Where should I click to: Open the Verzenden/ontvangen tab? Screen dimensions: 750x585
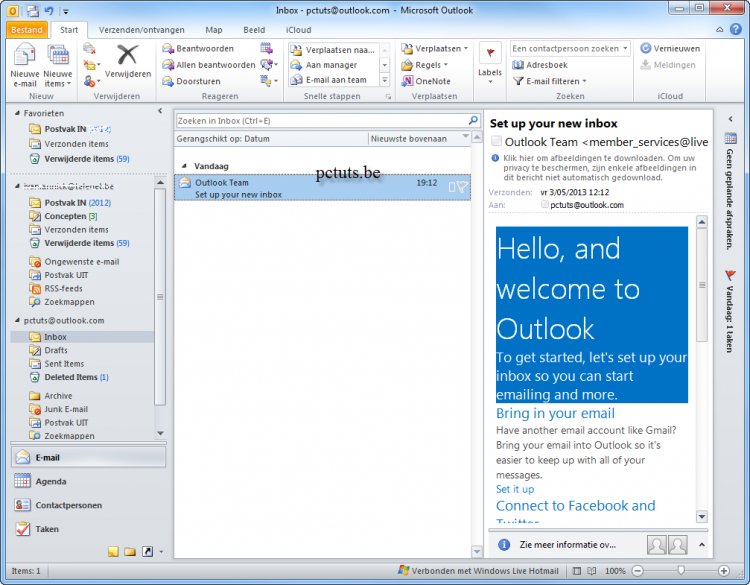pyautogui.click(x=142, y=30)
